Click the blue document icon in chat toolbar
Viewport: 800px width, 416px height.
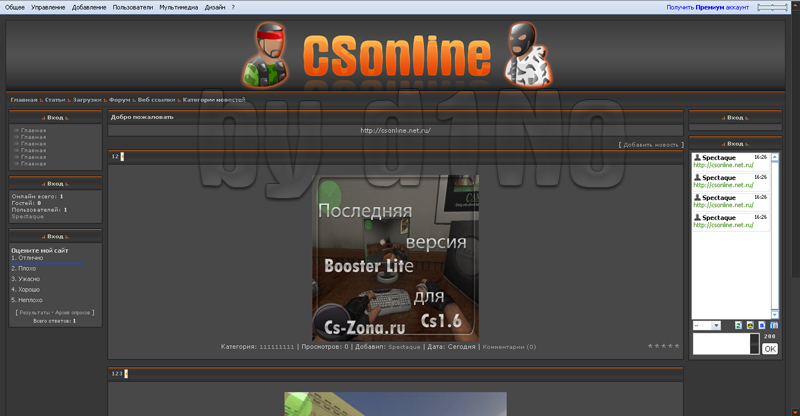click(762, 326)
